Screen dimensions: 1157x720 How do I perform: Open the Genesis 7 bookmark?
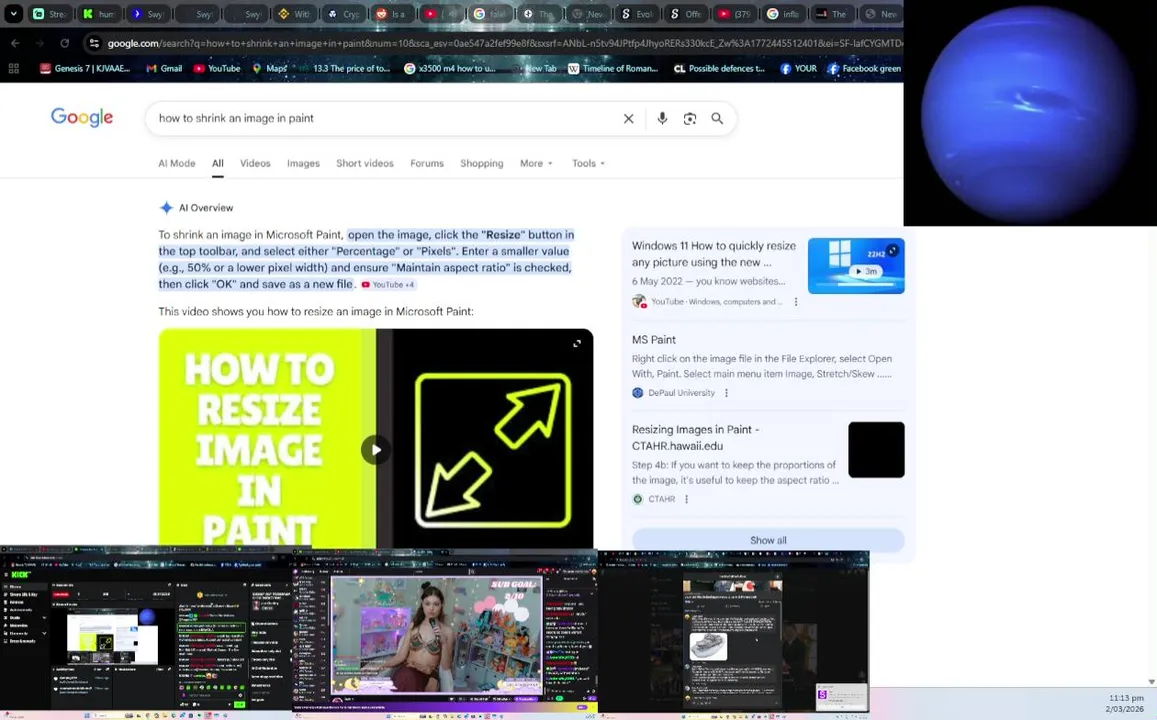coord(85,68)
